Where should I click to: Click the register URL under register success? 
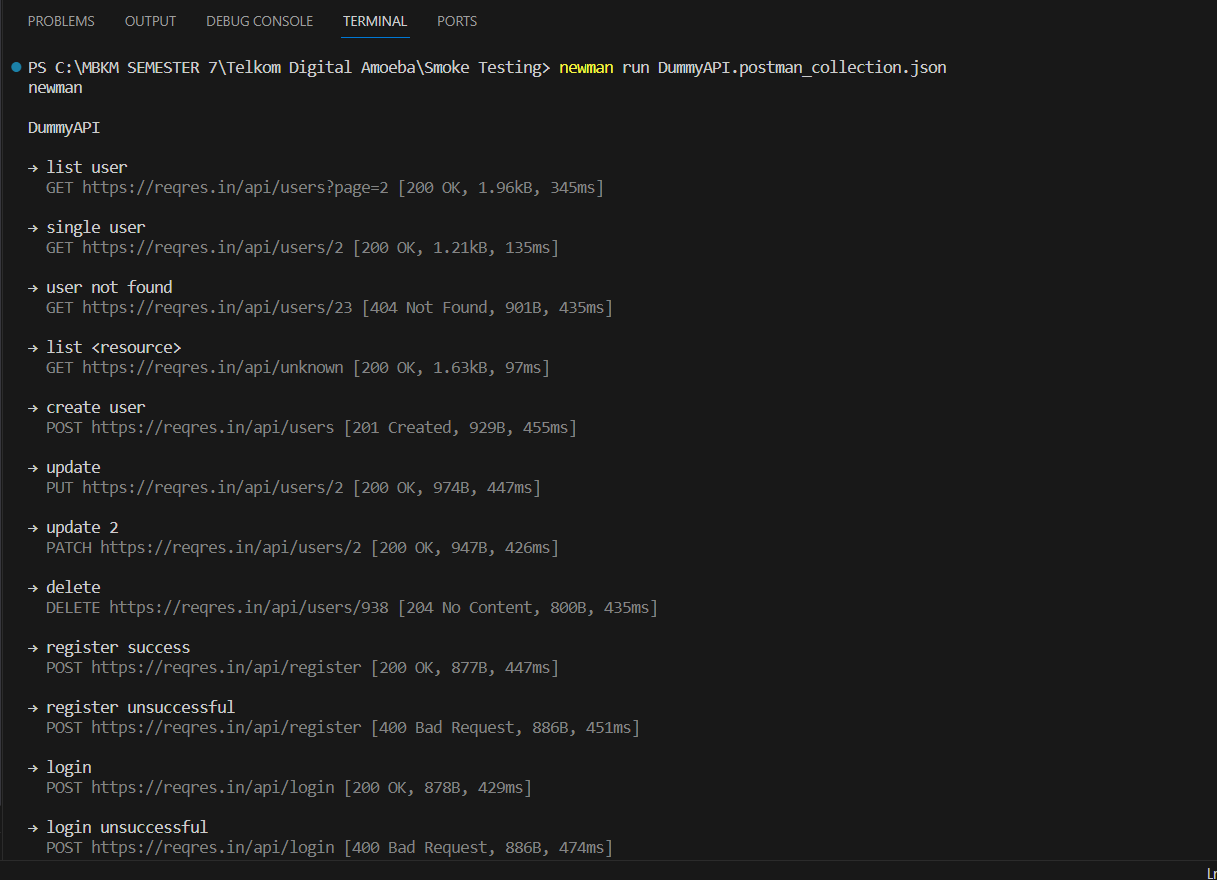coord(226,667)
